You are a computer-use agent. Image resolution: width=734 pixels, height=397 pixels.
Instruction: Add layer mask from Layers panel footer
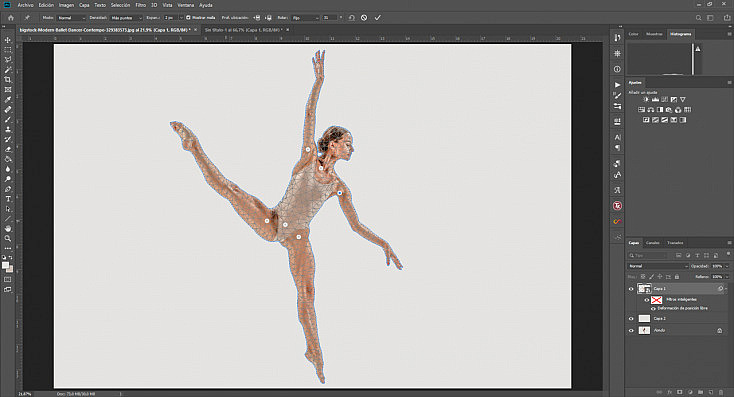680,392
